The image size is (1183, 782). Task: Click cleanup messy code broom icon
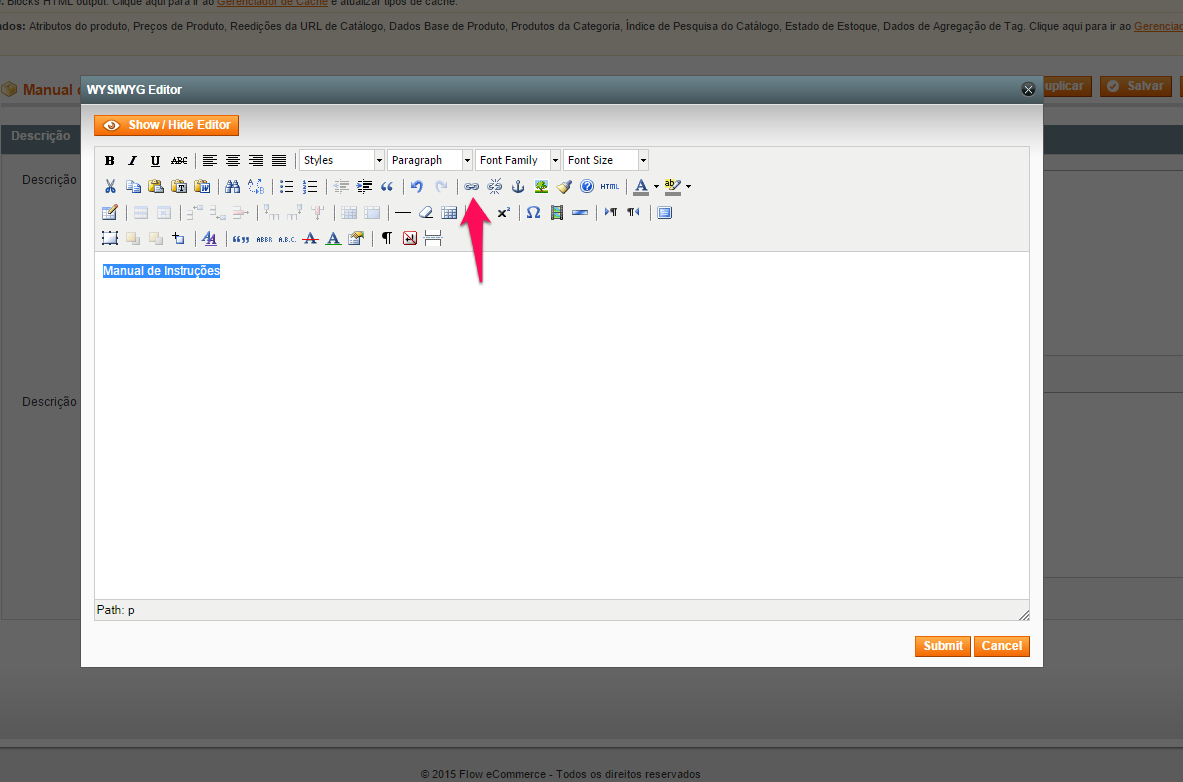[x=564, y=186]
